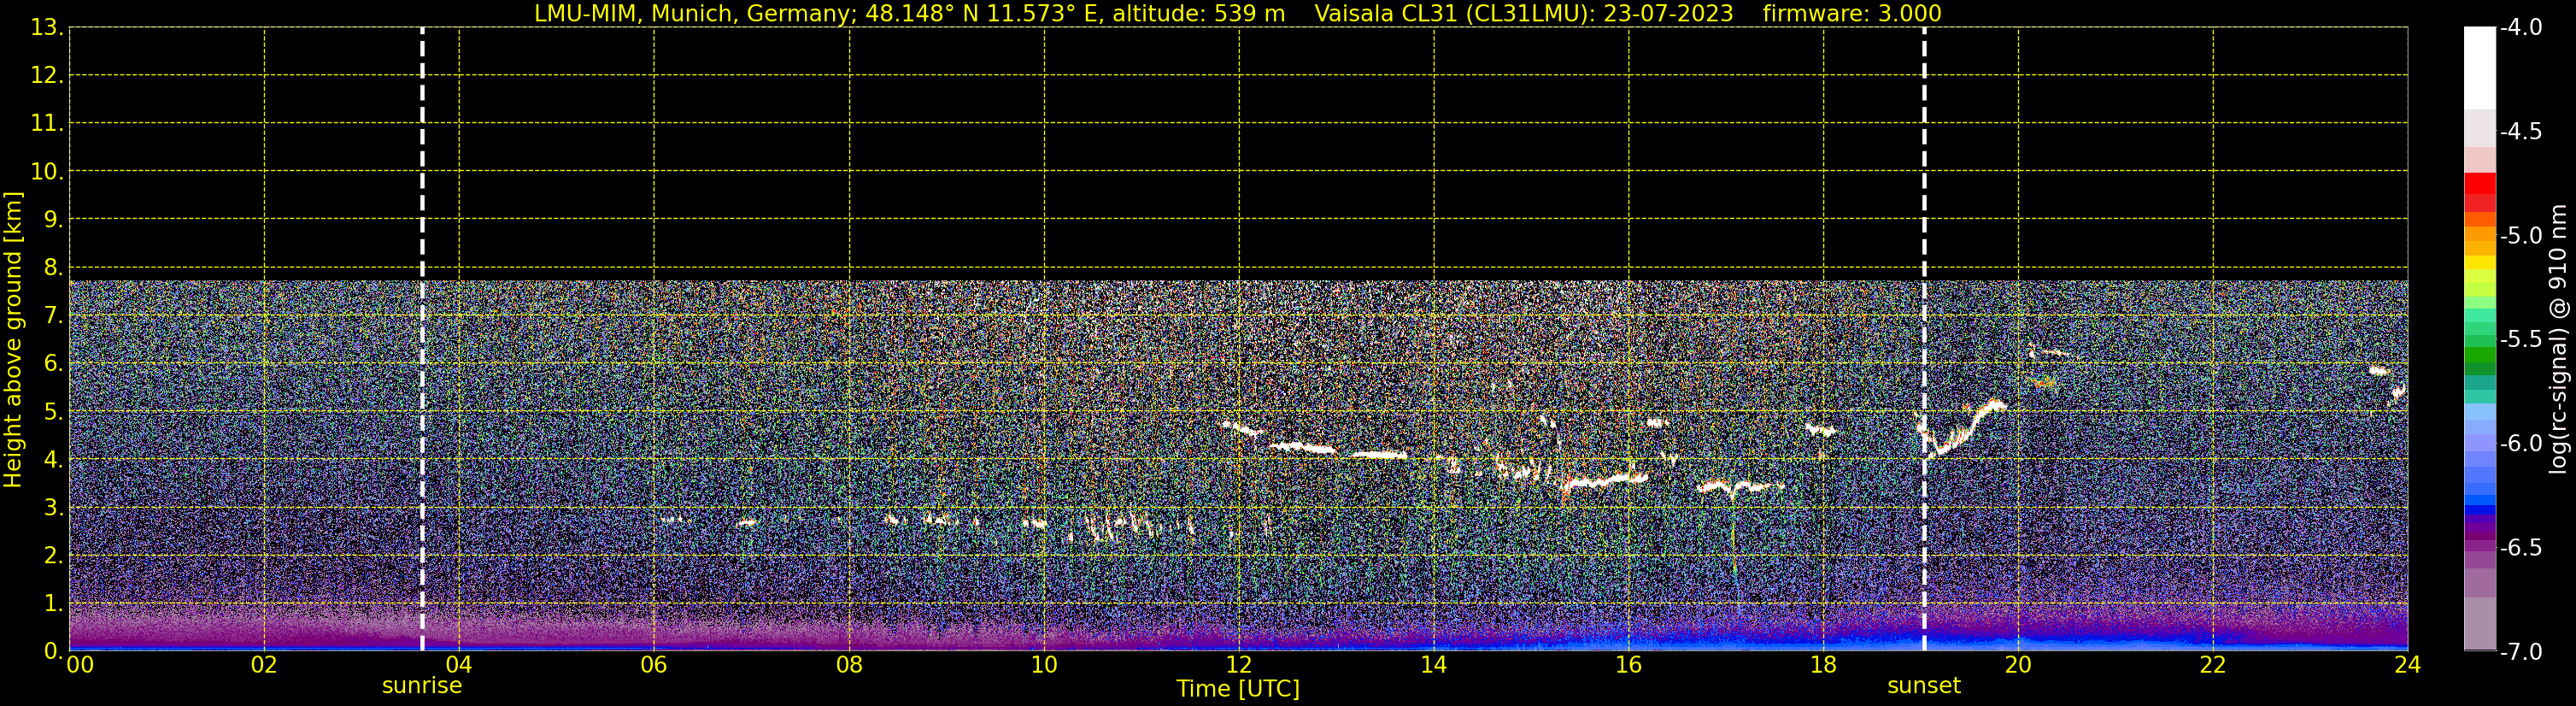This screenshot has width=2576, height=706.
Task: Click the '3.' height tick label
Action: click(x=53, y=508)
